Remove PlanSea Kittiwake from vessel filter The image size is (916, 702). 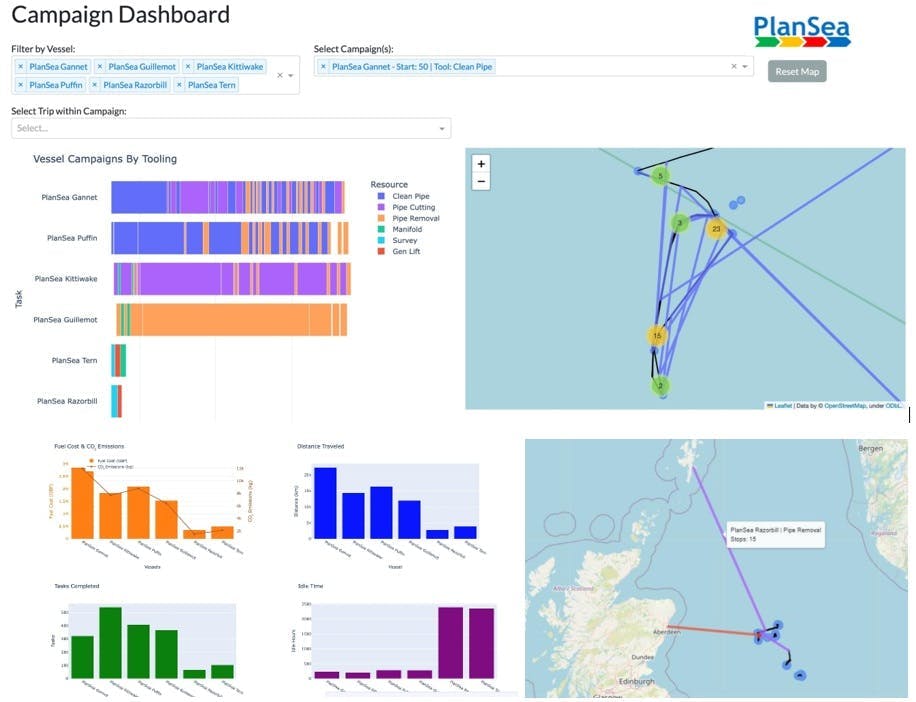(188, 67)
